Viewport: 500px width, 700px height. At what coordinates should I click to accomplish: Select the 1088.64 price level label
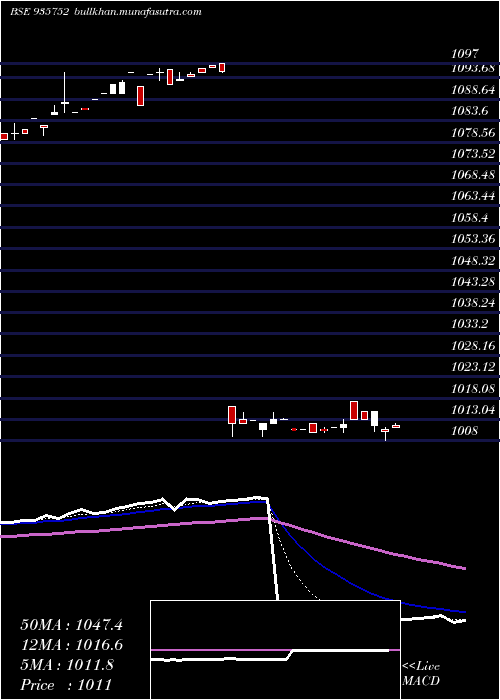473,90
